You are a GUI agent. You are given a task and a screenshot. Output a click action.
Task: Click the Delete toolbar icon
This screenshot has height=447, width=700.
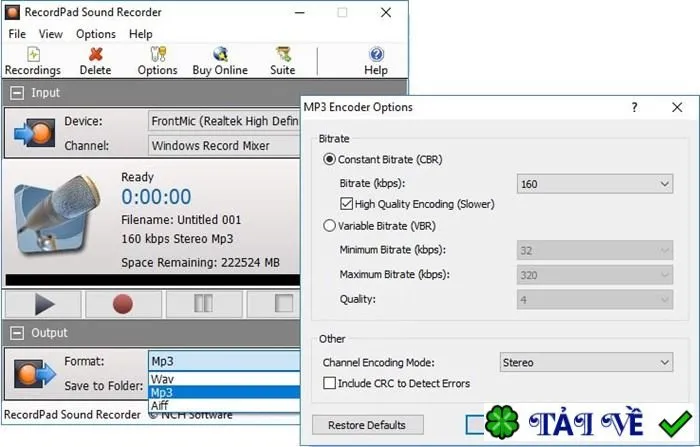(x=95, y=62)
